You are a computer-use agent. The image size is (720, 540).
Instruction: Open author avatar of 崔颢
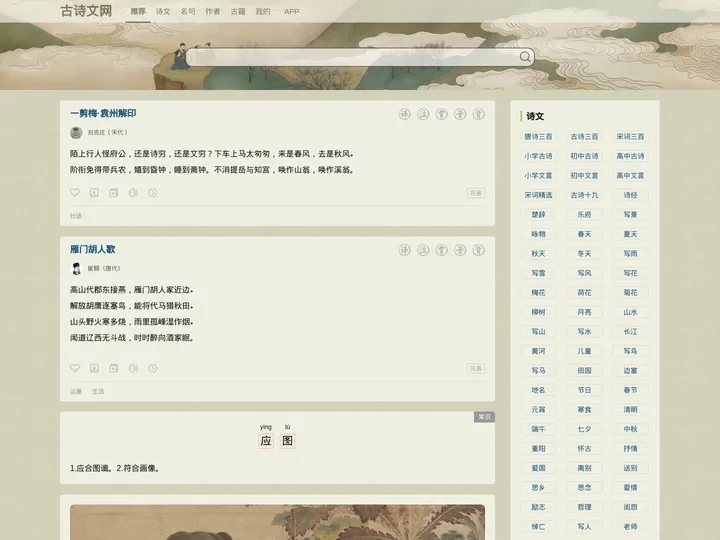[x=76, y=268]
